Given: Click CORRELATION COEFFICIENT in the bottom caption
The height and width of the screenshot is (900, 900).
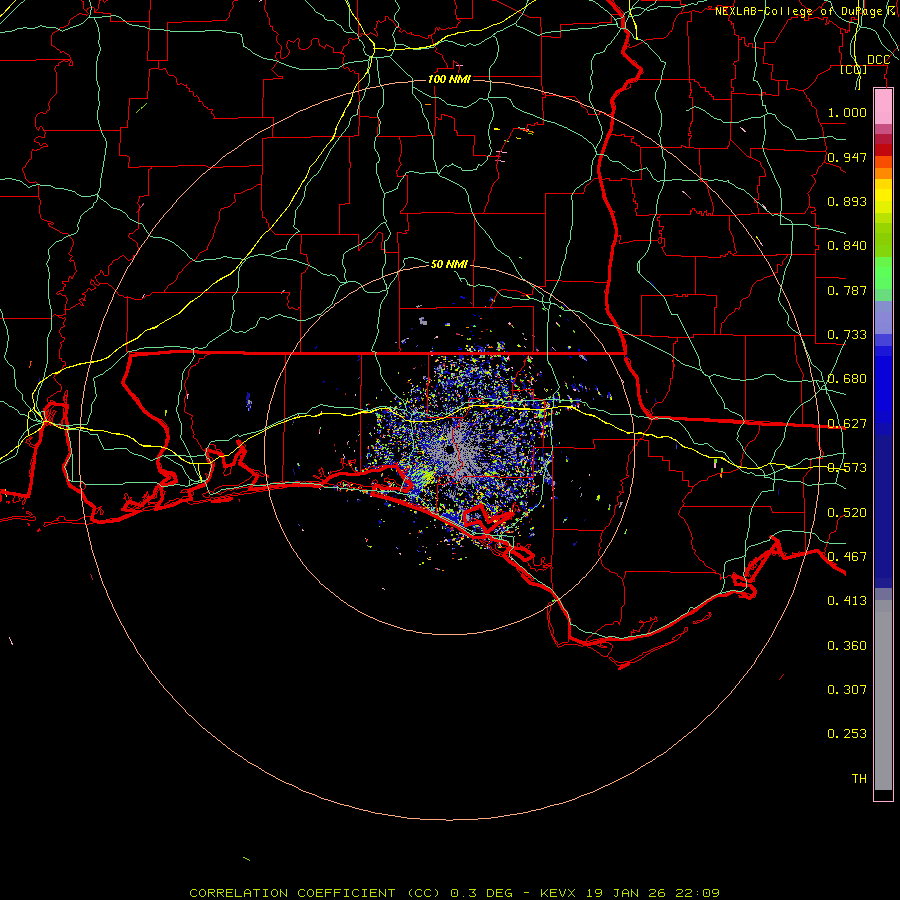Looking at the screenshot, I should tap(290, 893).
